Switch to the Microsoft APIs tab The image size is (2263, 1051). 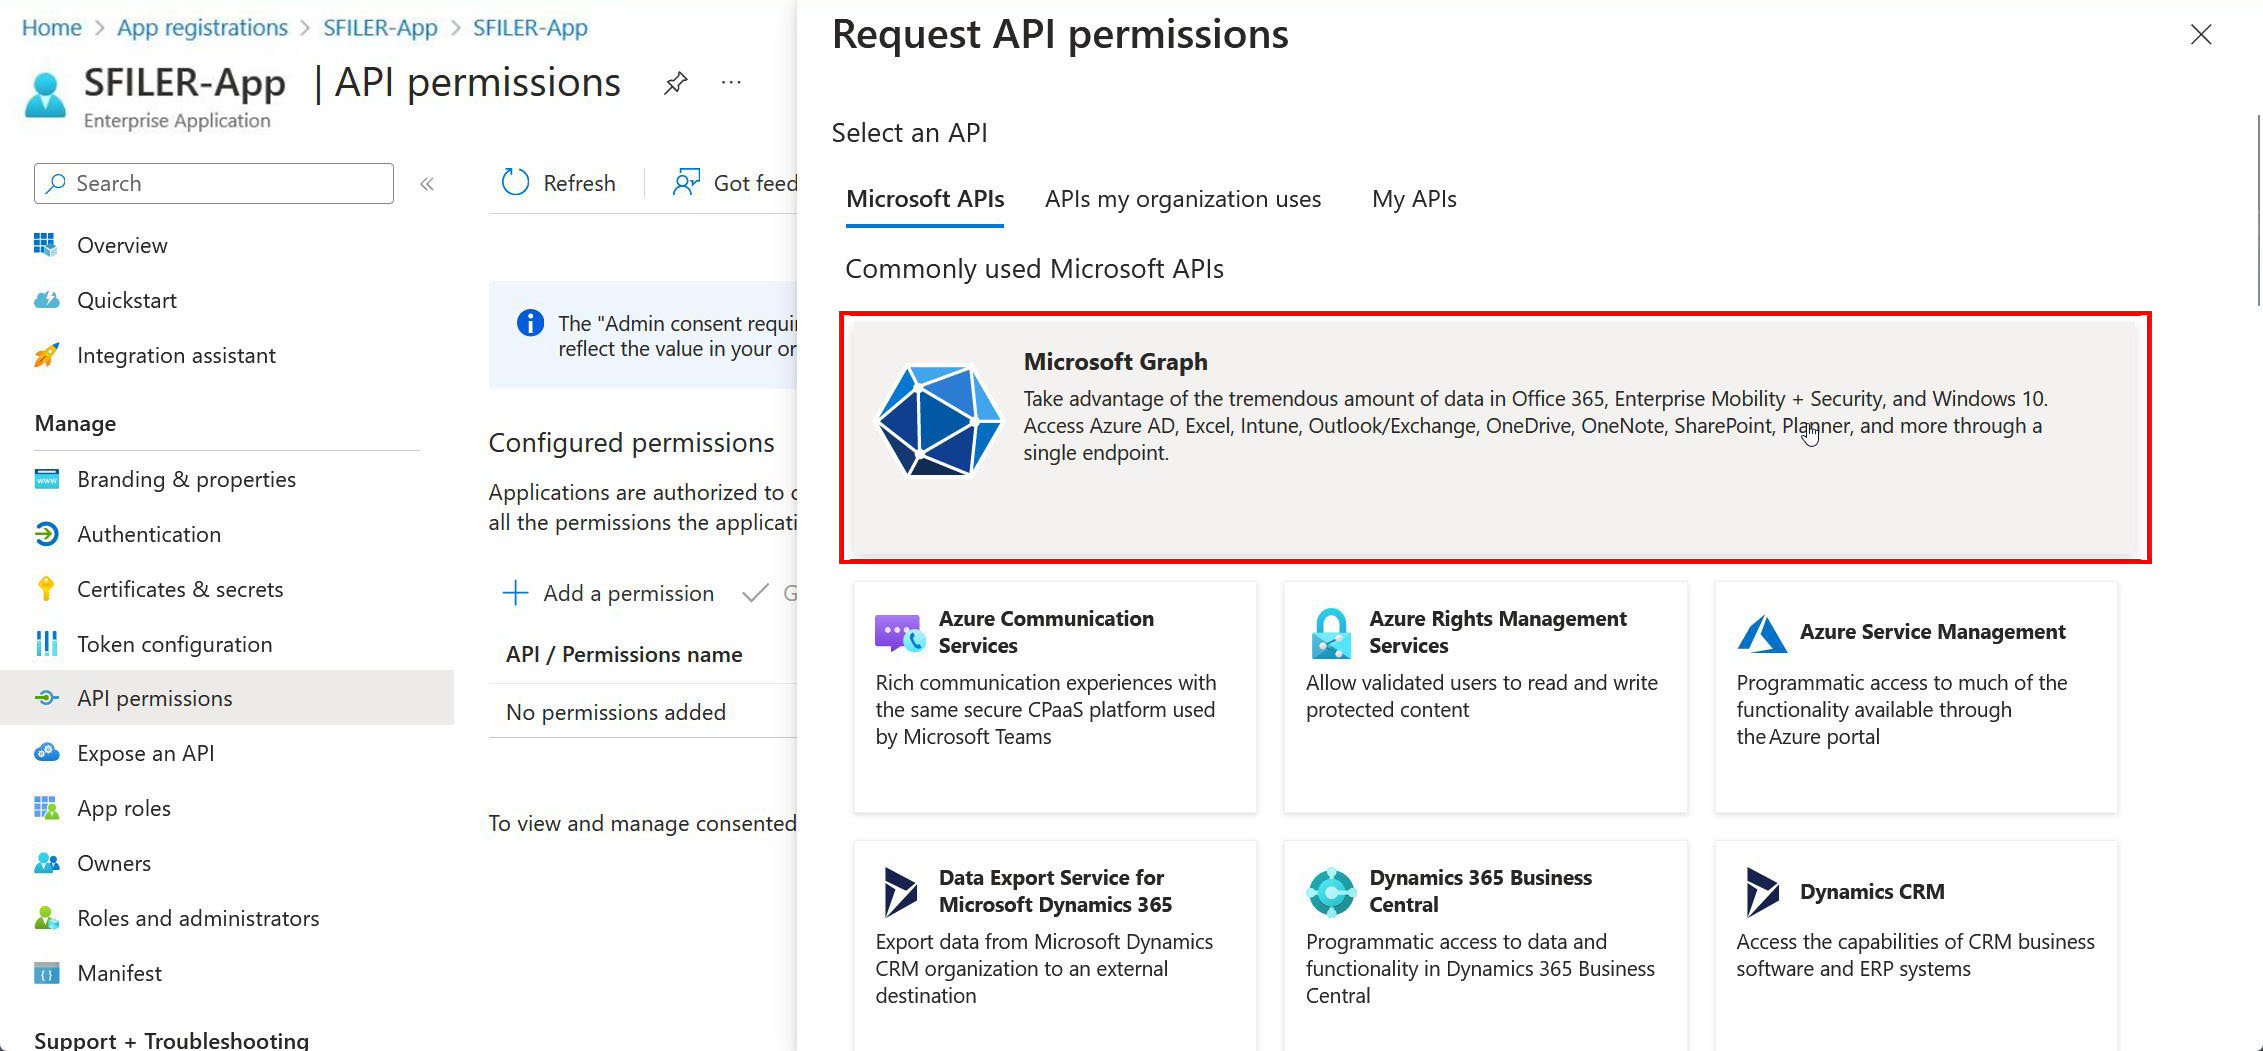[925, 199]
